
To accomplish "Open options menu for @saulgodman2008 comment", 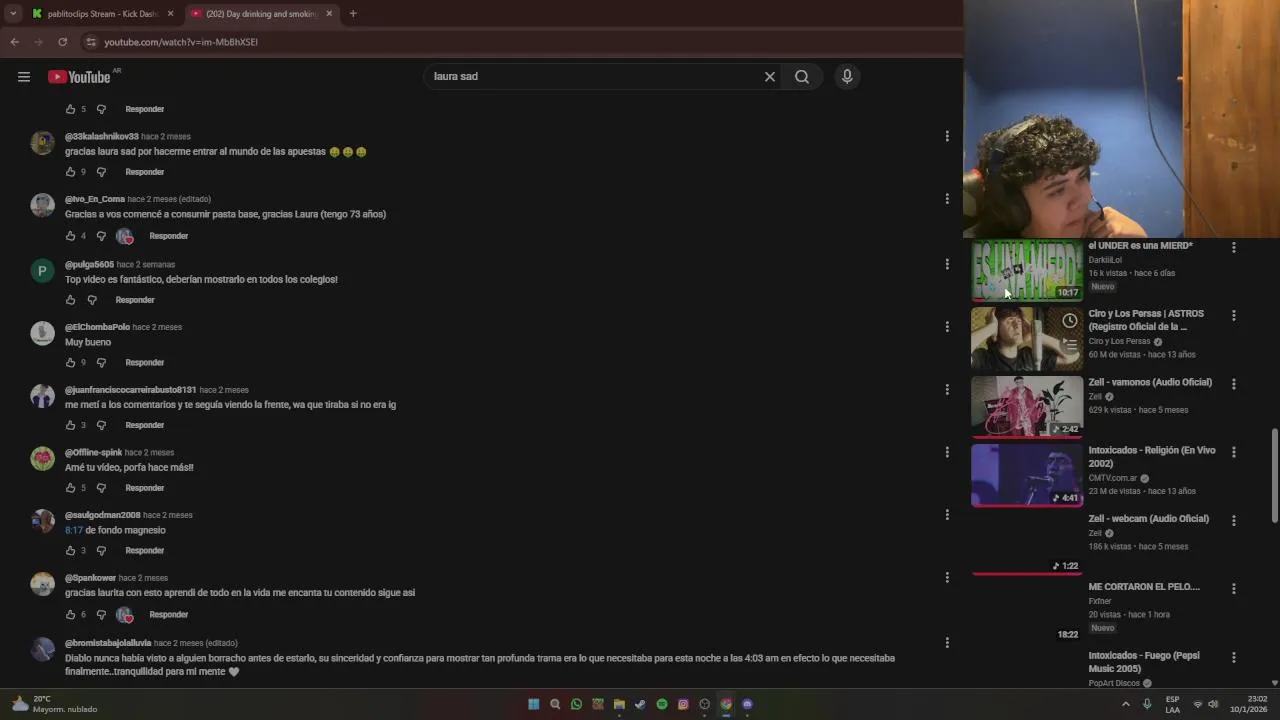I will pyautogui.click(x=947, y=515).
